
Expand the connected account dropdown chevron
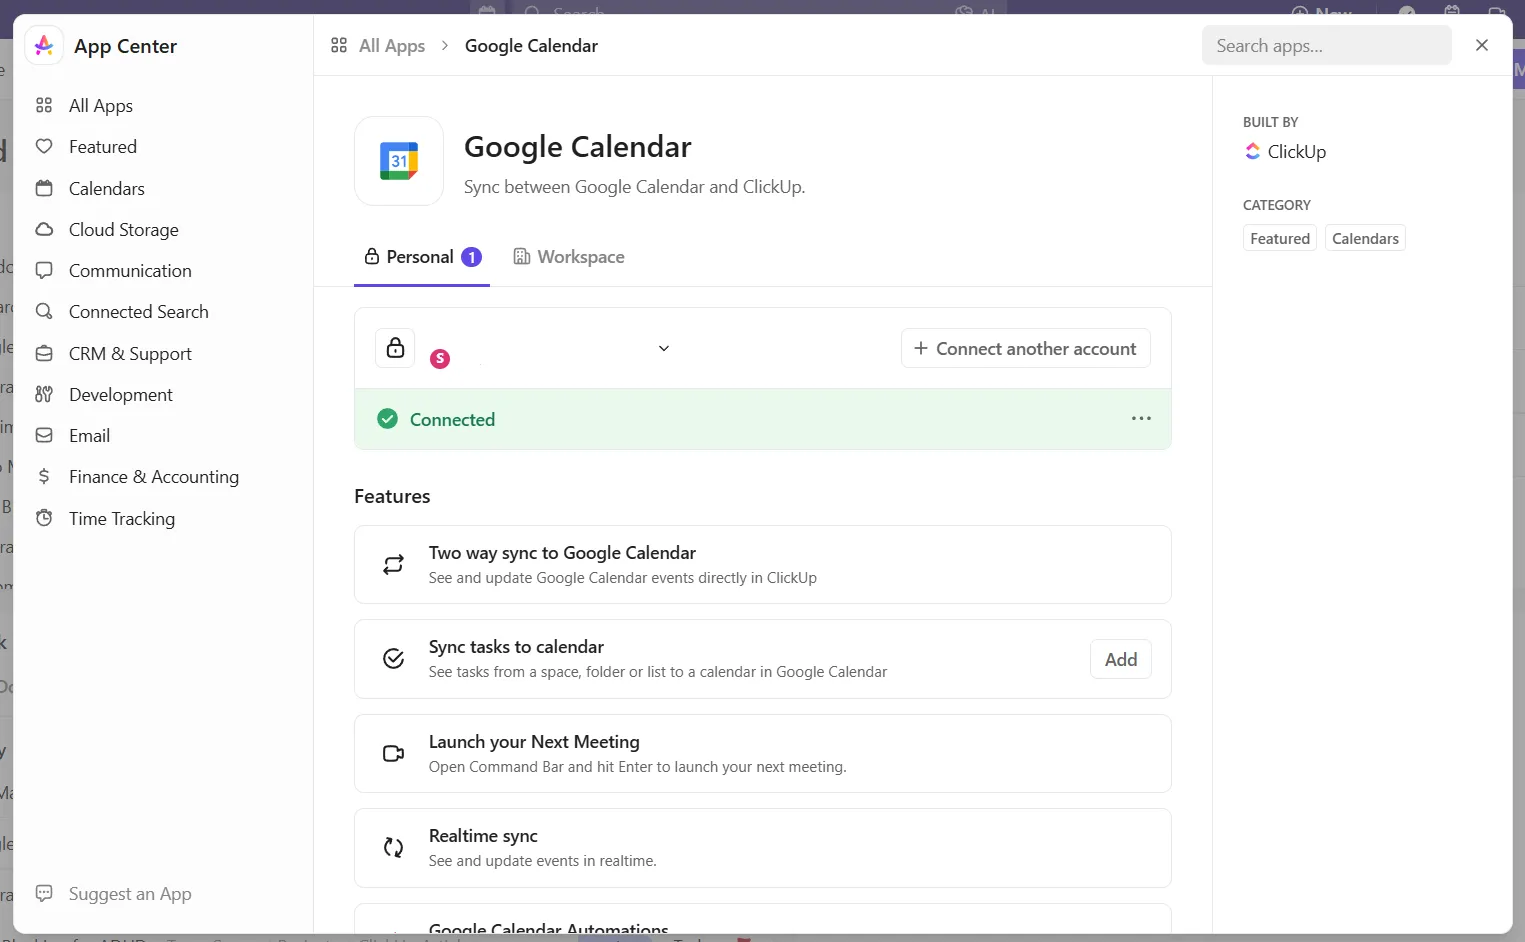click(664, 348)
